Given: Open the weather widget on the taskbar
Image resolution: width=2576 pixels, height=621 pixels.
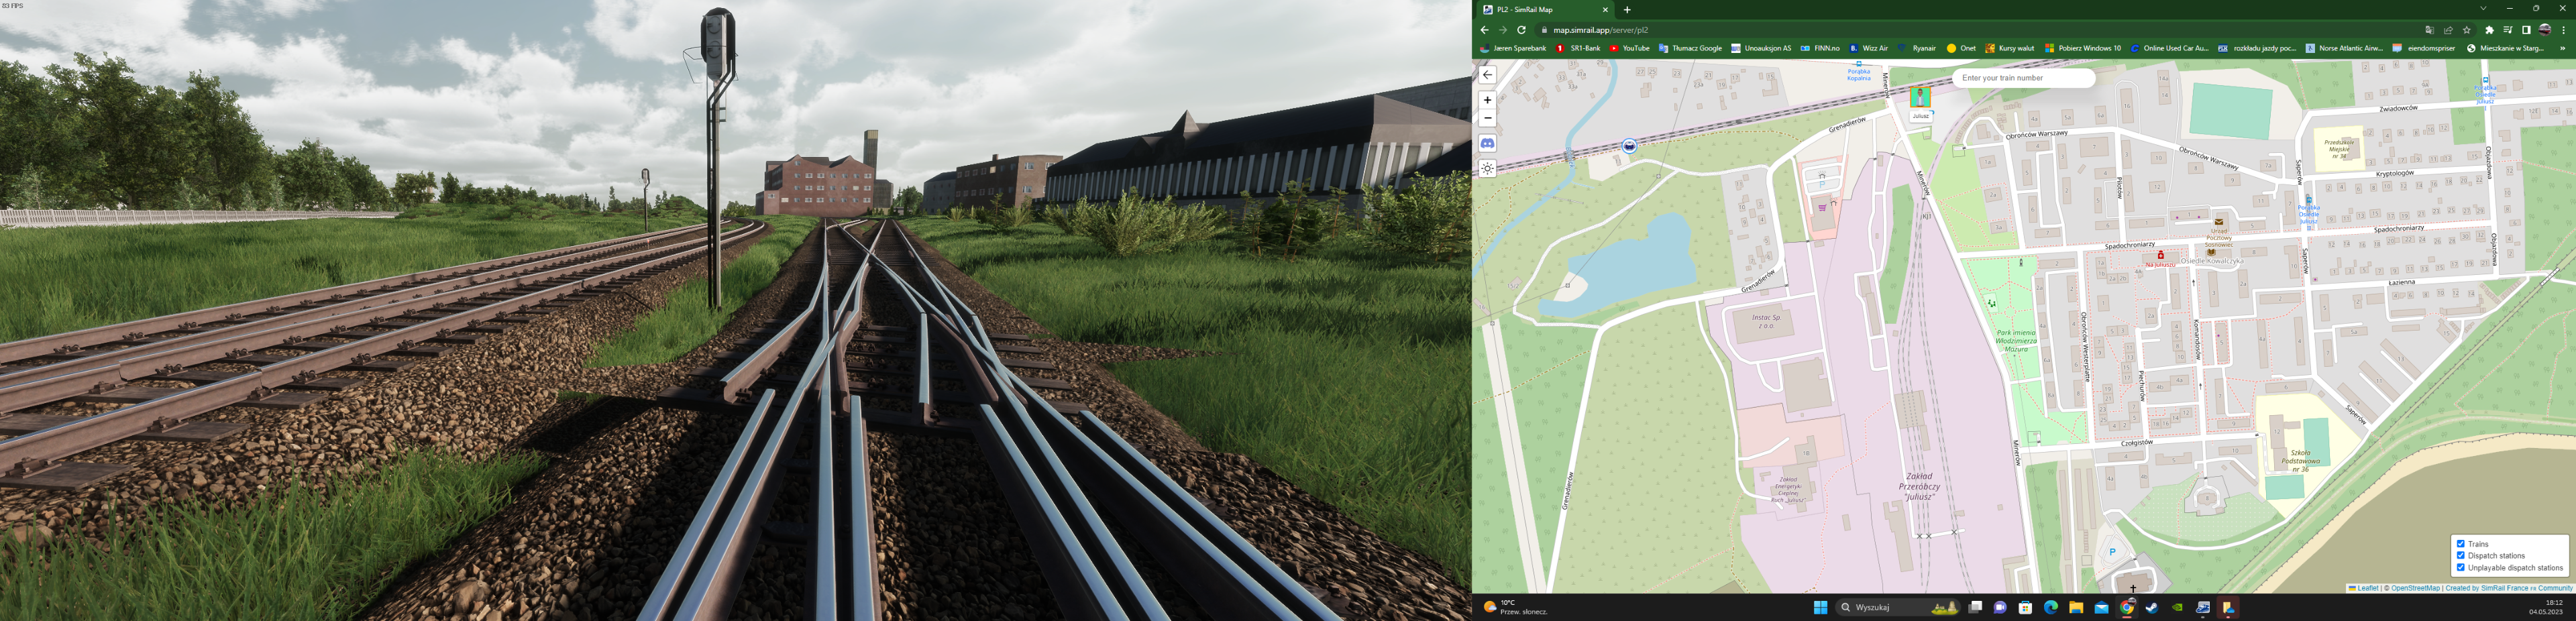Looking at the screenshot, I should coord(1516,607).
